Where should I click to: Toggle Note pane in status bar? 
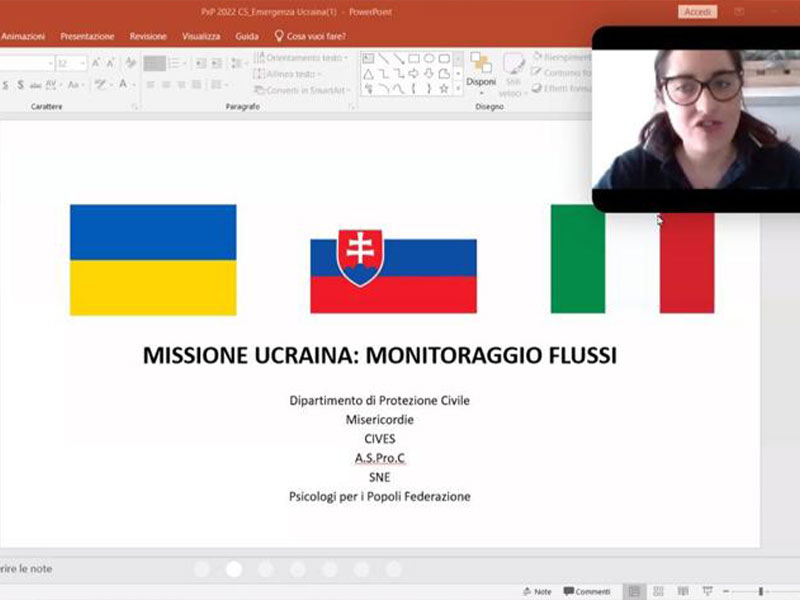[x=537, y=591]
